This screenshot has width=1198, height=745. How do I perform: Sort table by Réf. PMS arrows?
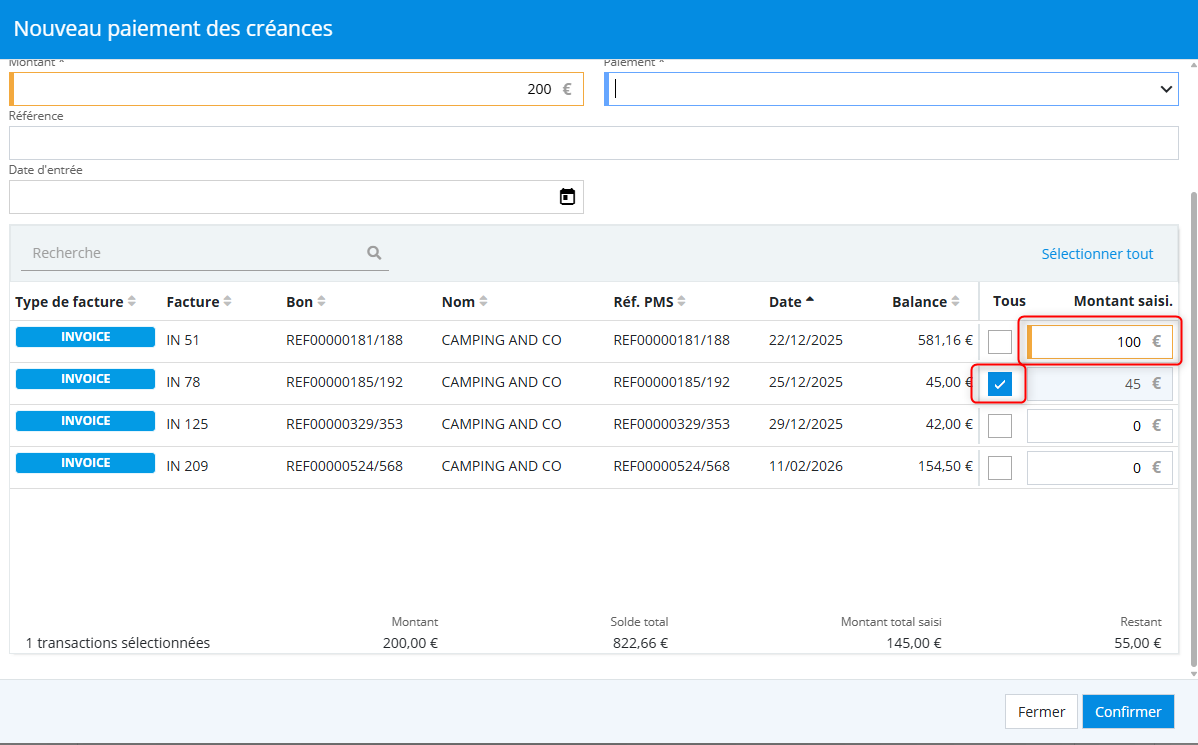pos(682,302)
